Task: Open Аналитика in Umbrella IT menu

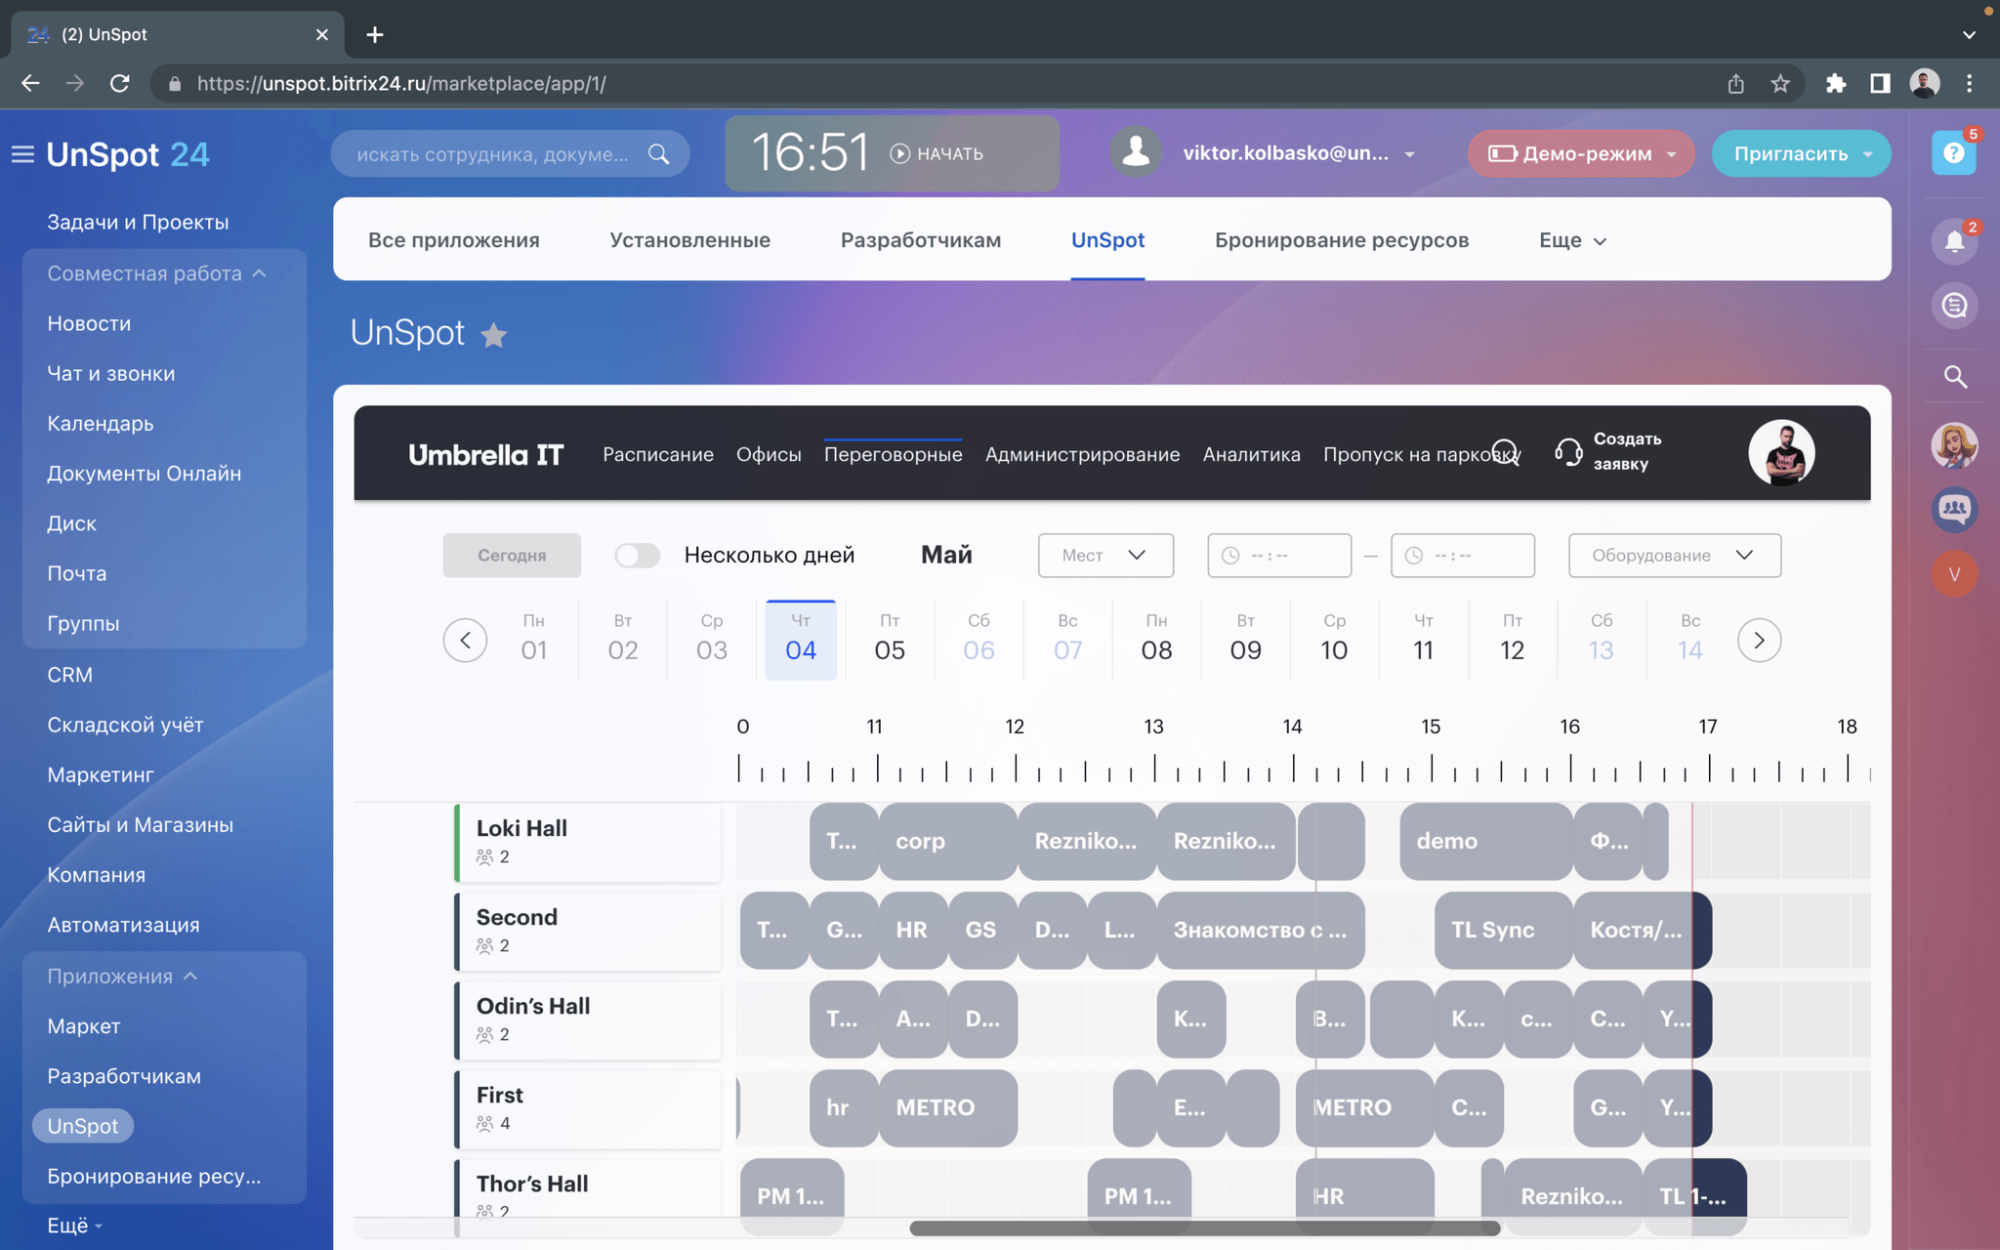Action: 1251,454
